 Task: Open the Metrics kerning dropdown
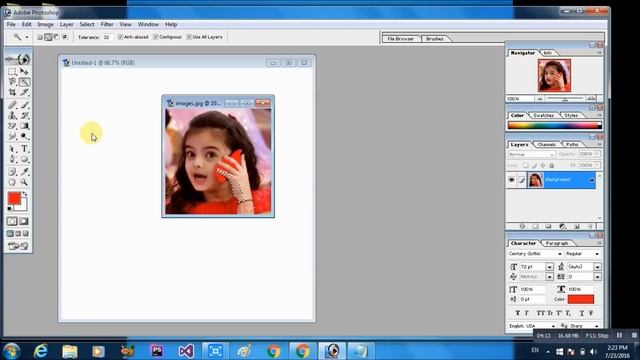(x=549, y=277)
